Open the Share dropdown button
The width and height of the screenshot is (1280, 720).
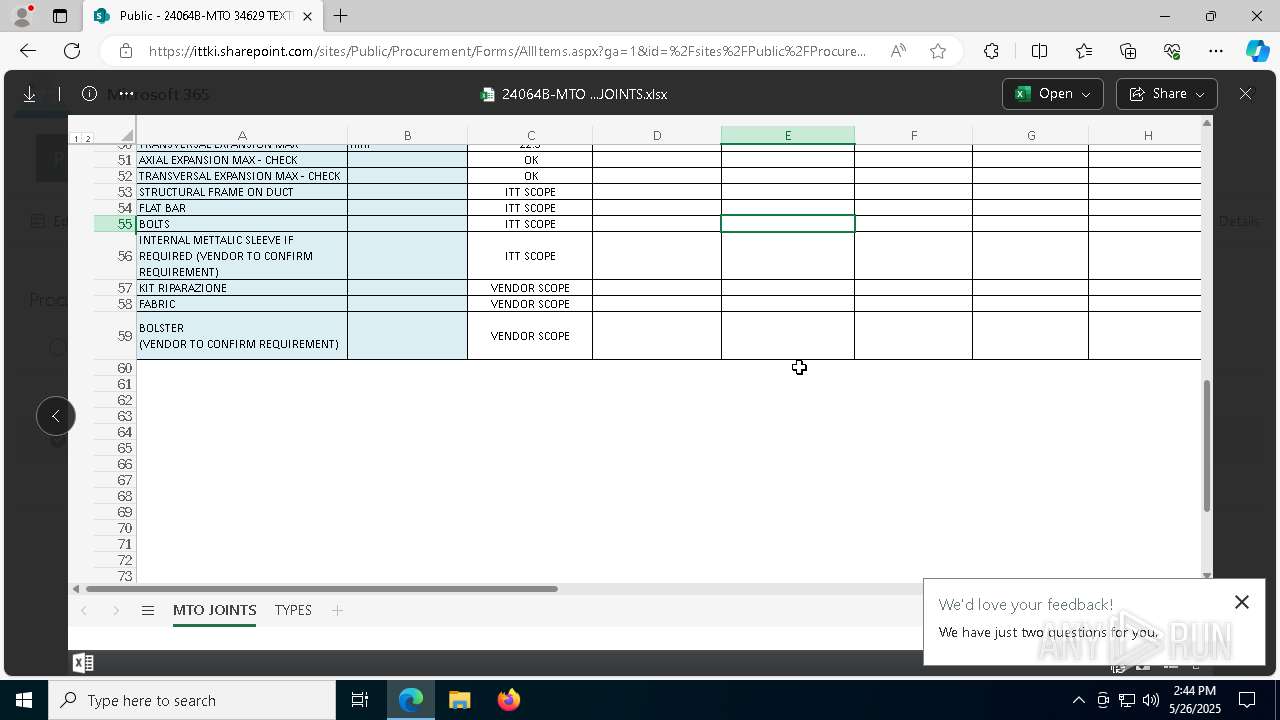[x=1166, y=94]
